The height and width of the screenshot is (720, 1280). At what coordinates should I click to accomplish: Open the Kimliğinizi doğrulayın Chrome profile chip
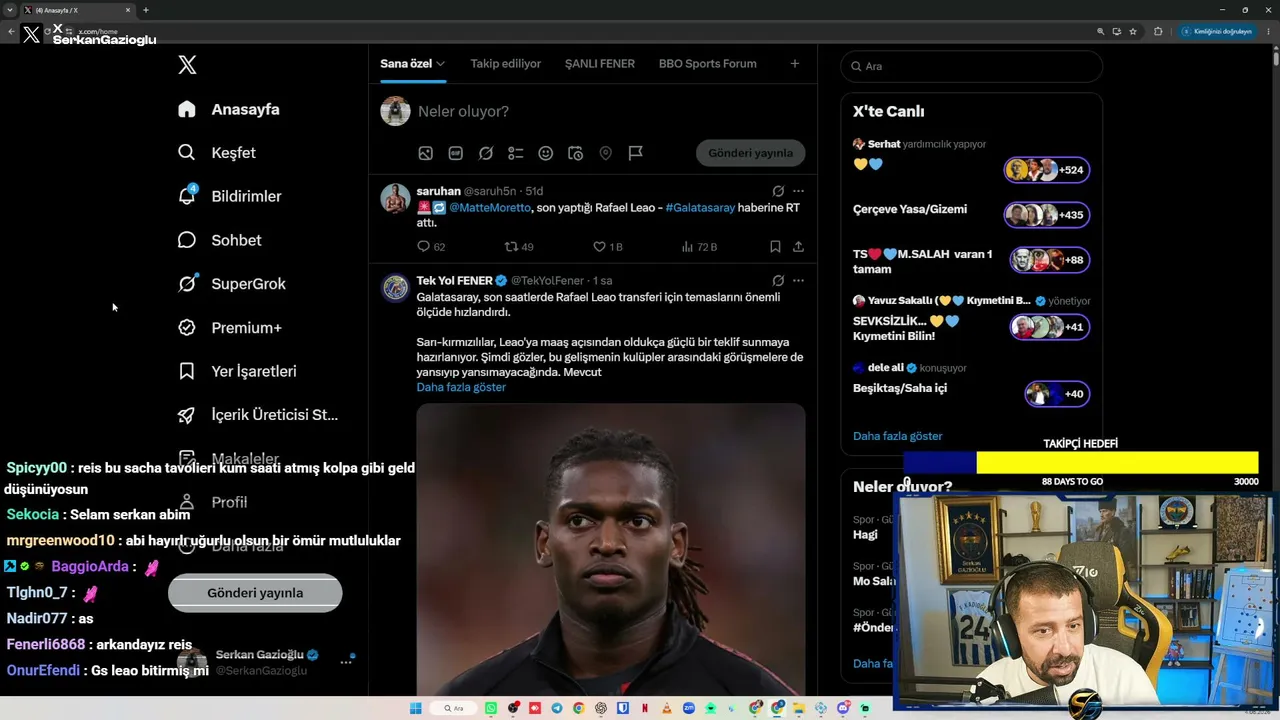click(1217, 31)
